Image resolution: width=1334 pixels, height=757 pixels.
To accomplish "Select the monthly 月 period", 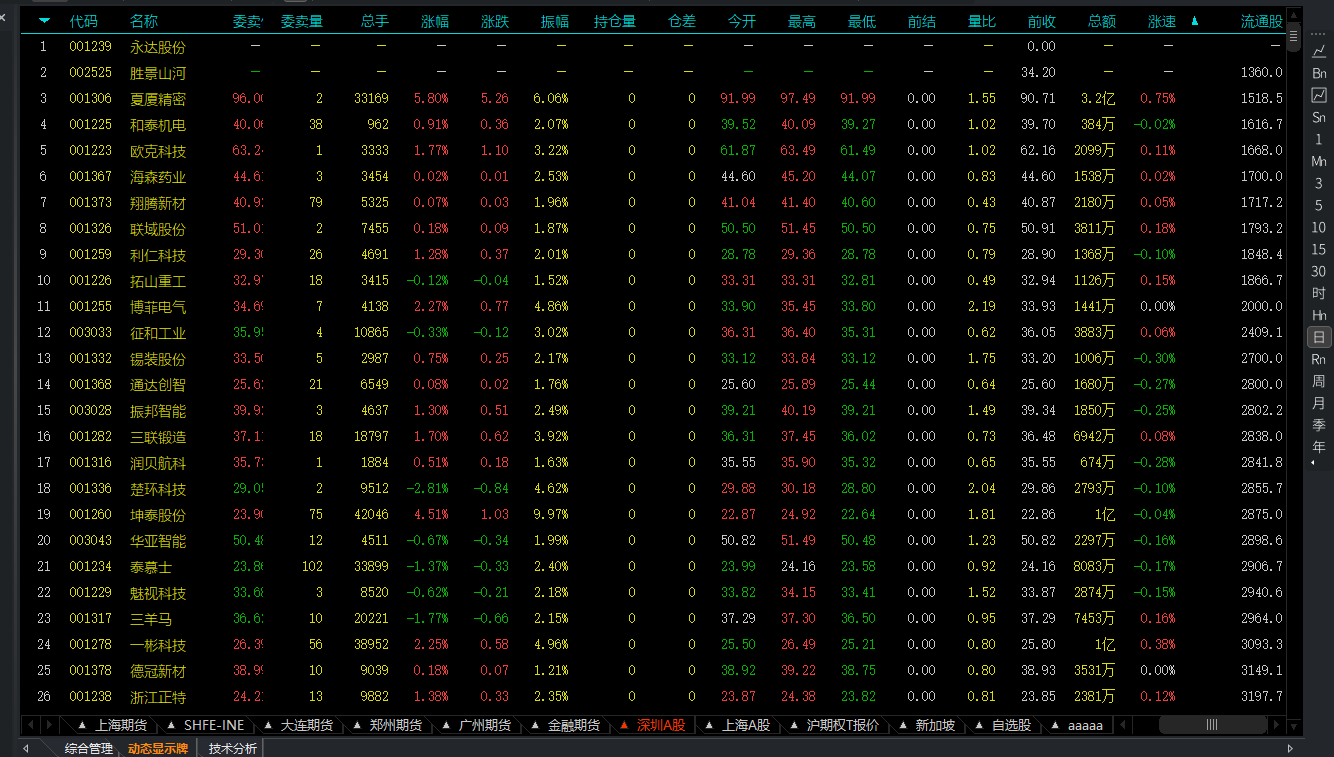I will [x=1319, y=403].
